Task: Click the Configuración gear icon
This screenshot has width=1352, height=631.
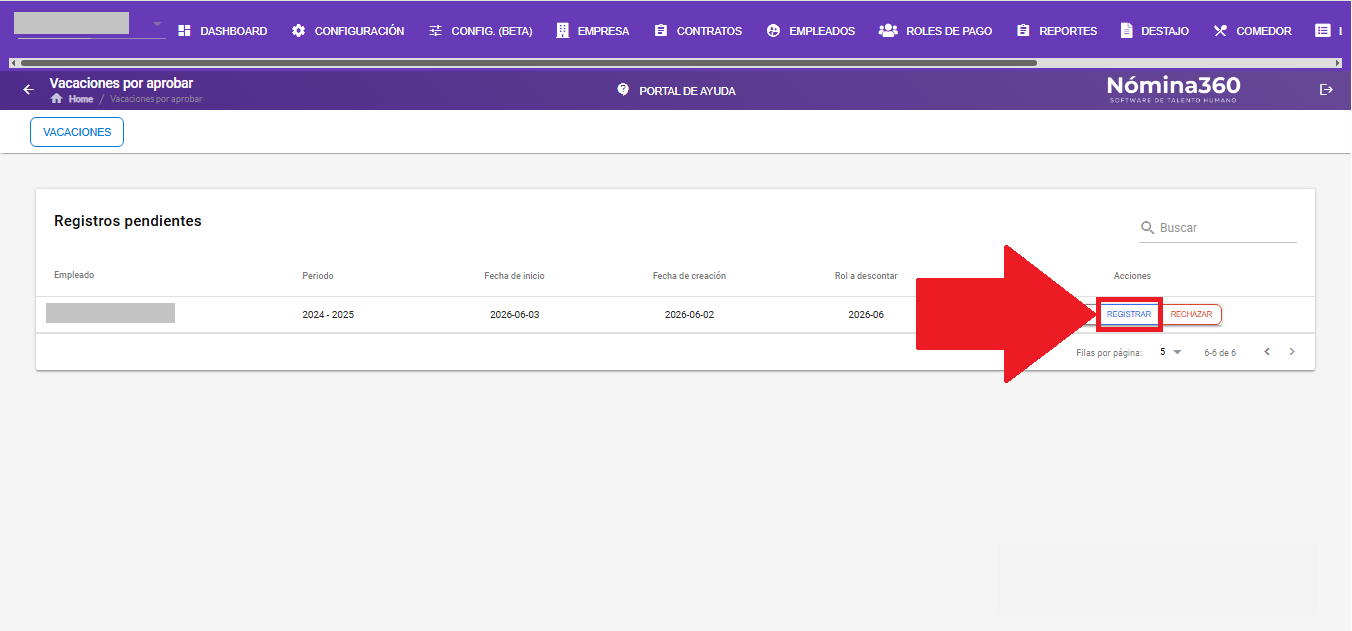Action: coord(298,31)
